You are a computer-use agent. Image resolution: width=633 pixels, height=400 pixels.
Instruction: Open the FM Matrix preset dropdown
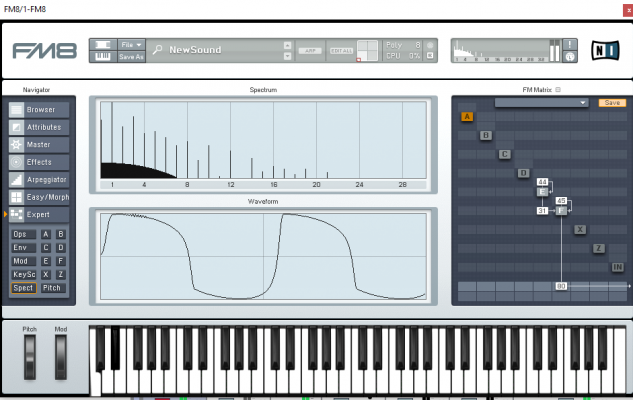pos(541,103)
